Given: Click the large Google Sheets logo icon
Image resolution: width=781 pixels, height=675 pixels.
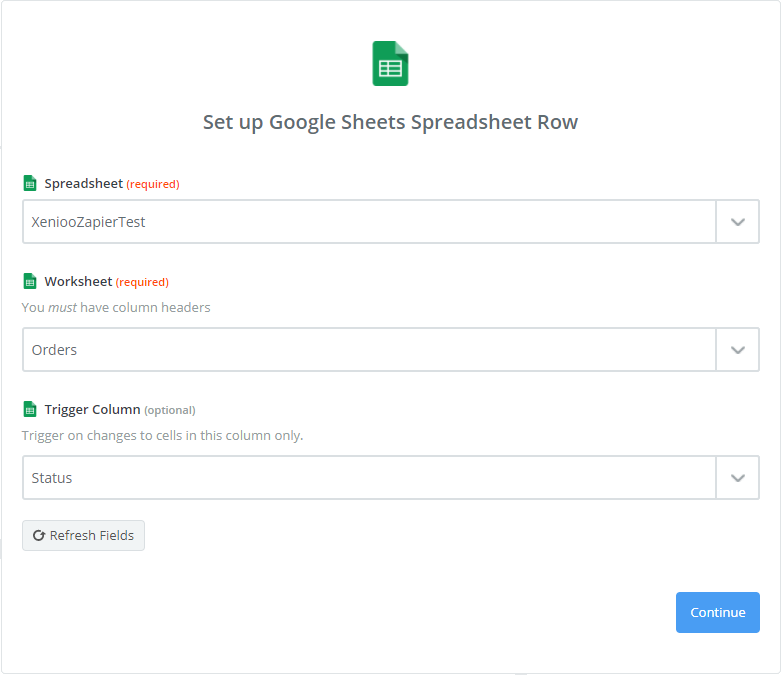Looking at the screenshot, I should pos(390,63).
